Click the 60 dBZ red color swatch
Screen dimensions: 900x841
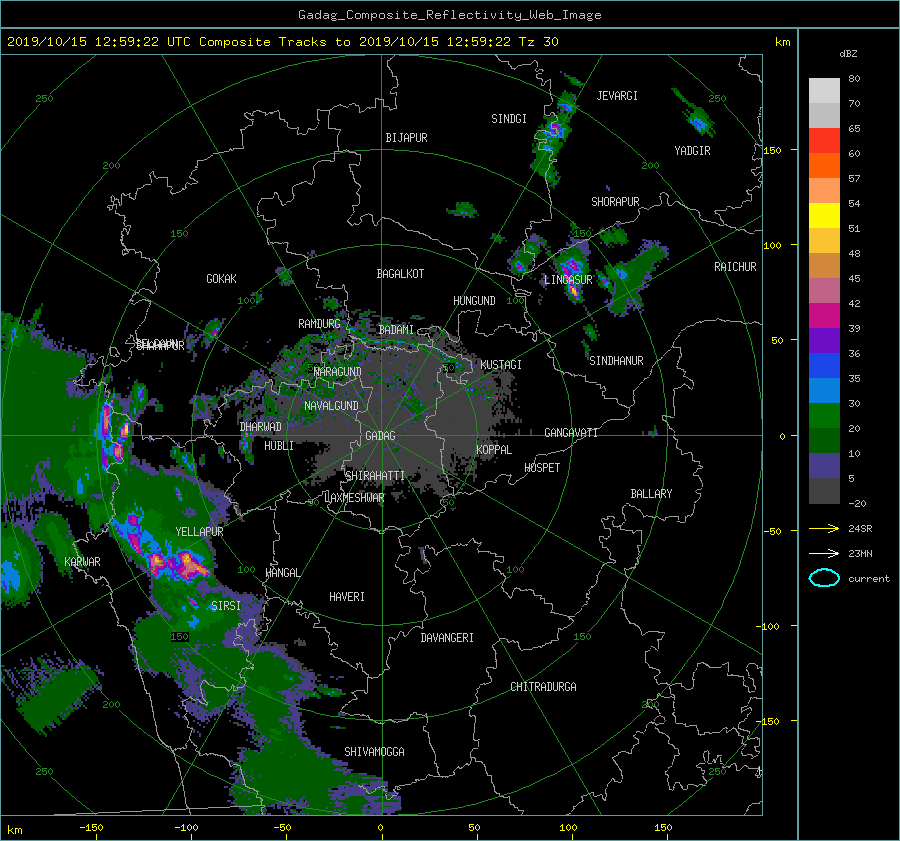pyautogui.click(x=824, y=140)
